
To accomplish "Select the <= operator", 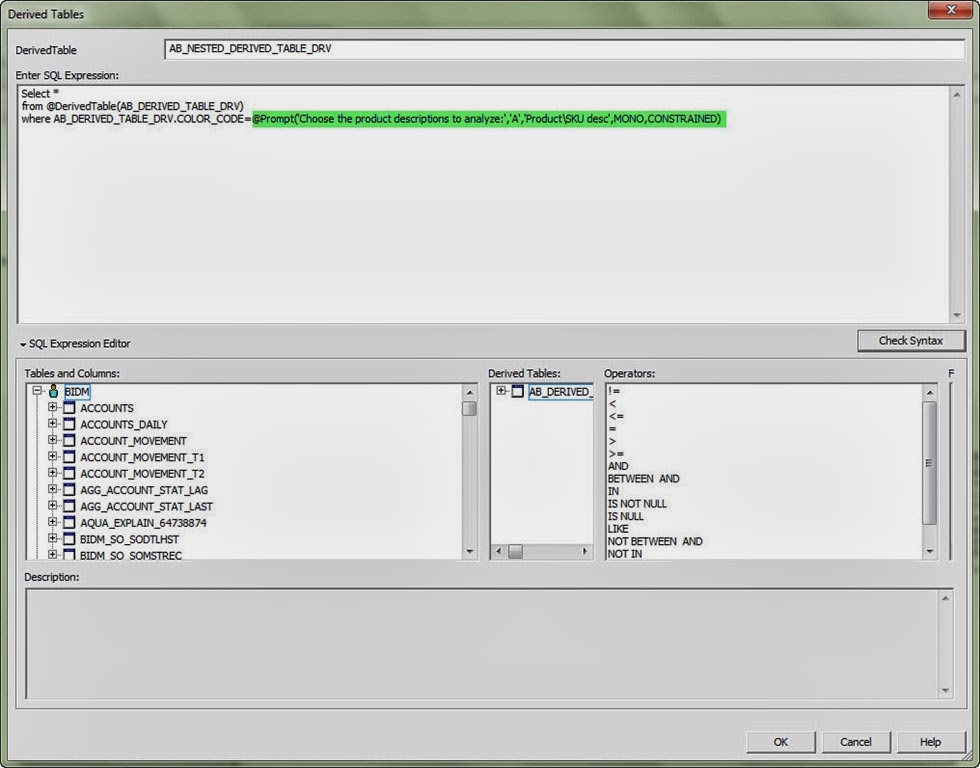I will tap(616, 416).
